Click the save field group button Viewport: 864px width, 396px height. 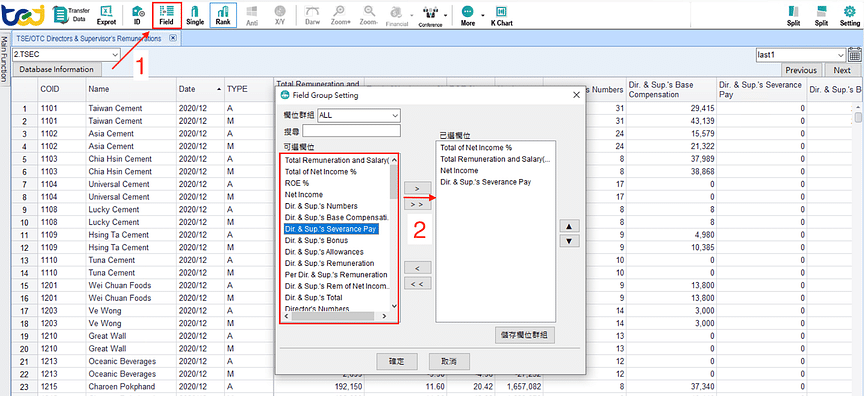(x=525, y=335)
